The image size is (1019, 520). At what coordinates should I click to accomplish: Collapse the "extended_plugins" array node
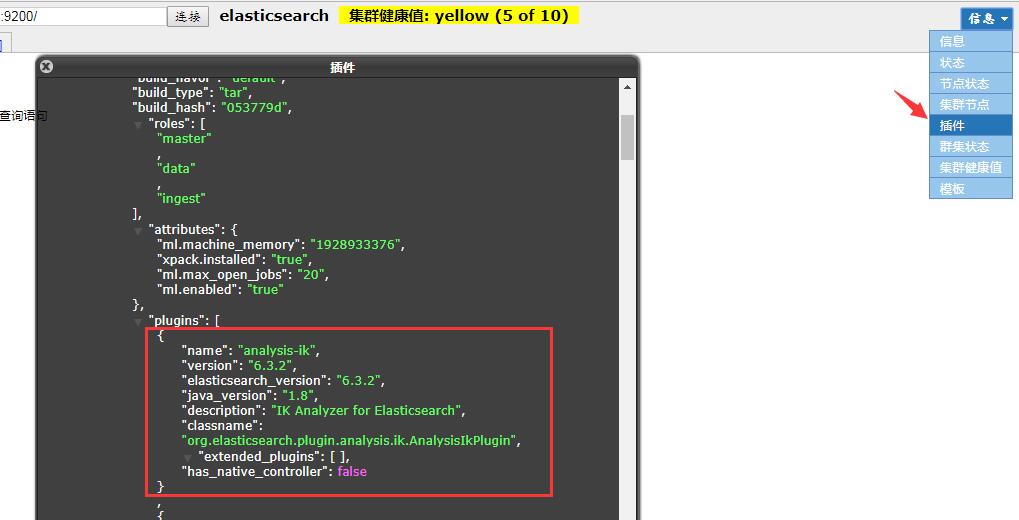coord(188,458)
